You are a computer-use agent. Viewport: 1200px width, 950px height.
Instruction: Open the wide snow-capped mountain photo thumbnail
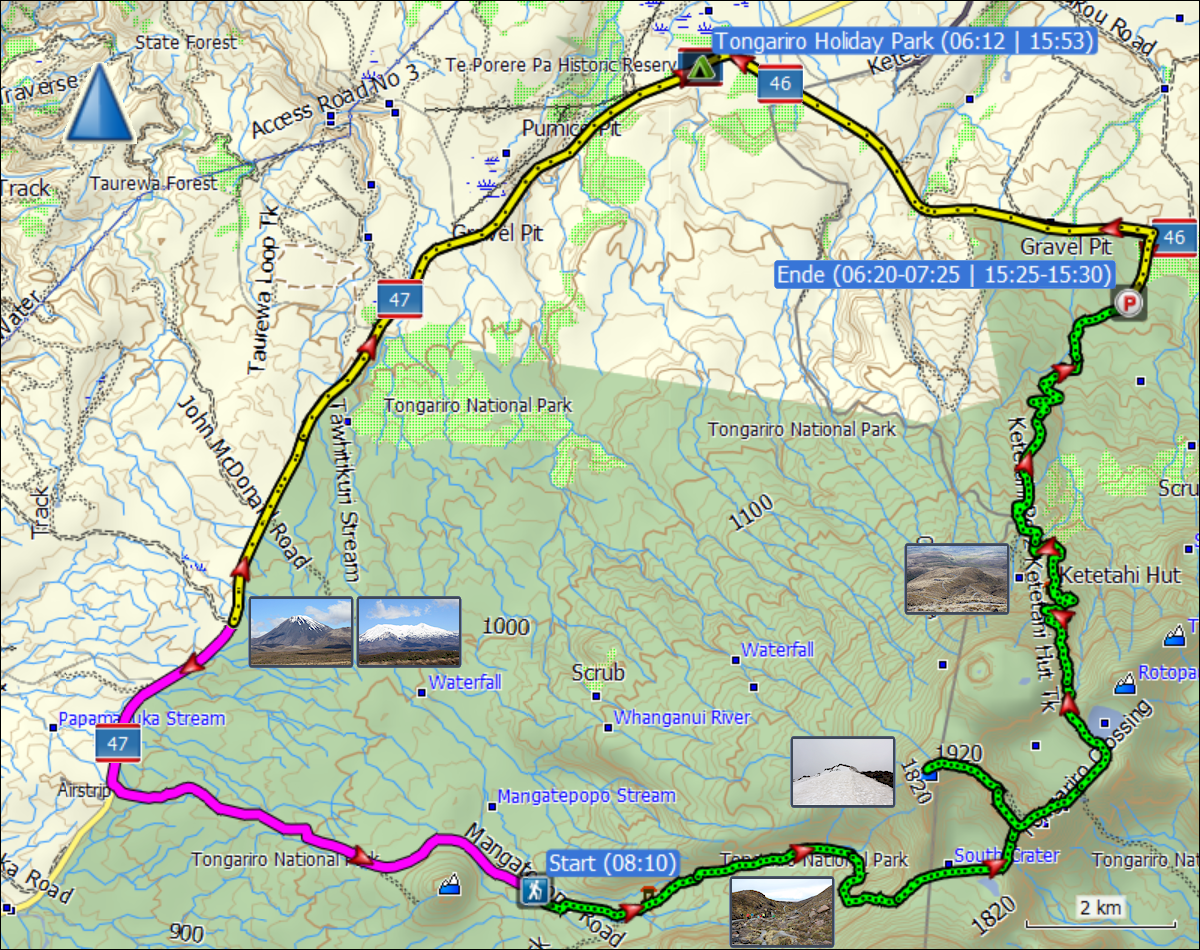coord(409,631)
